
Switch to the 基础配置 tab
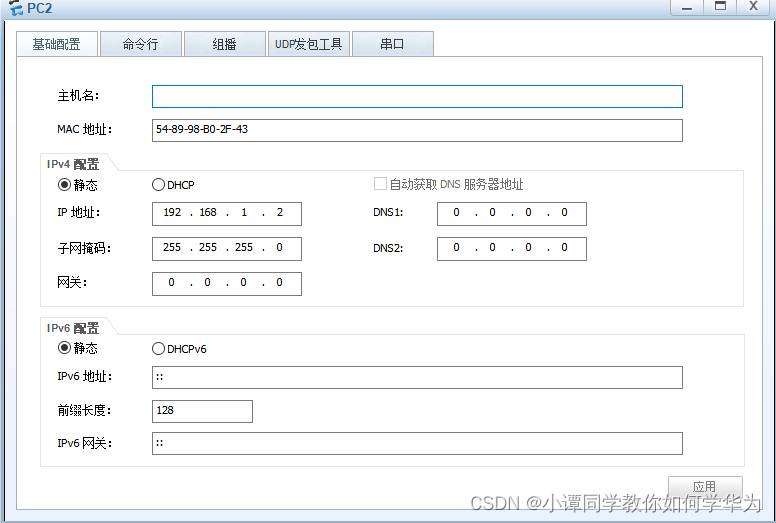pos(57,44)
